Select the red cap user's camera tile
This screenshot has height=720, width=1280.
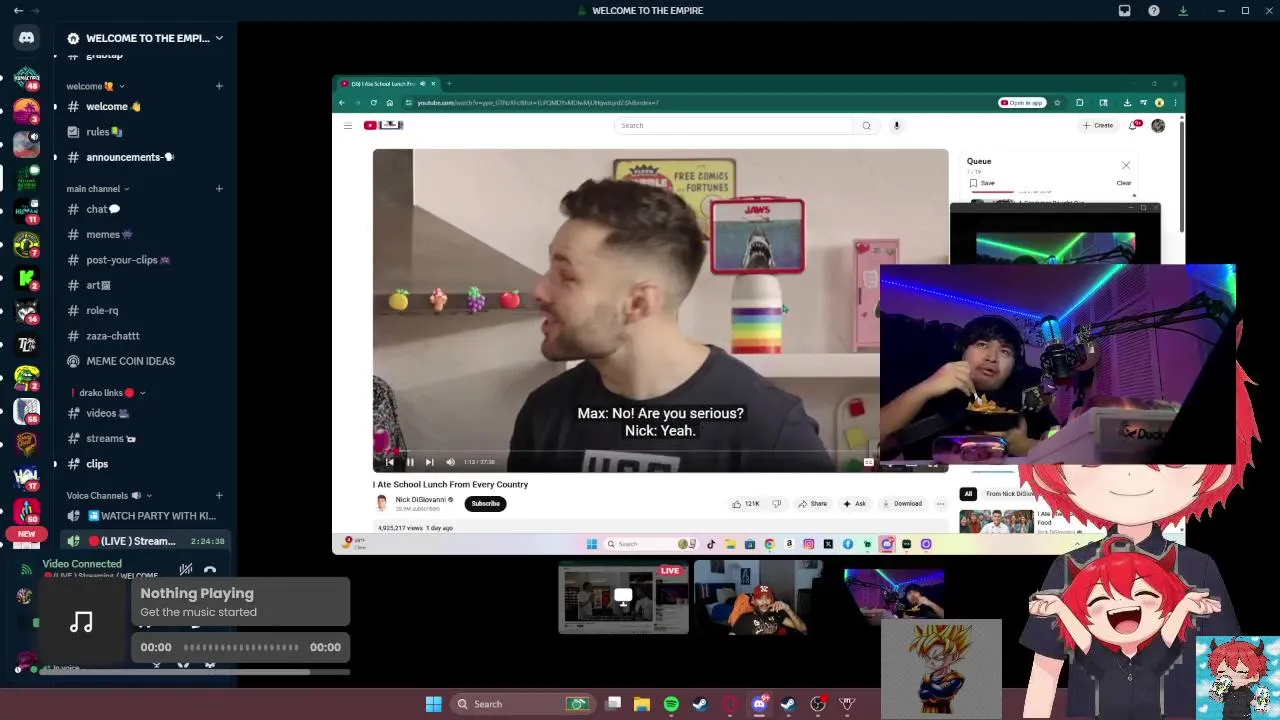pyautogui.click(x=758, y=597)
